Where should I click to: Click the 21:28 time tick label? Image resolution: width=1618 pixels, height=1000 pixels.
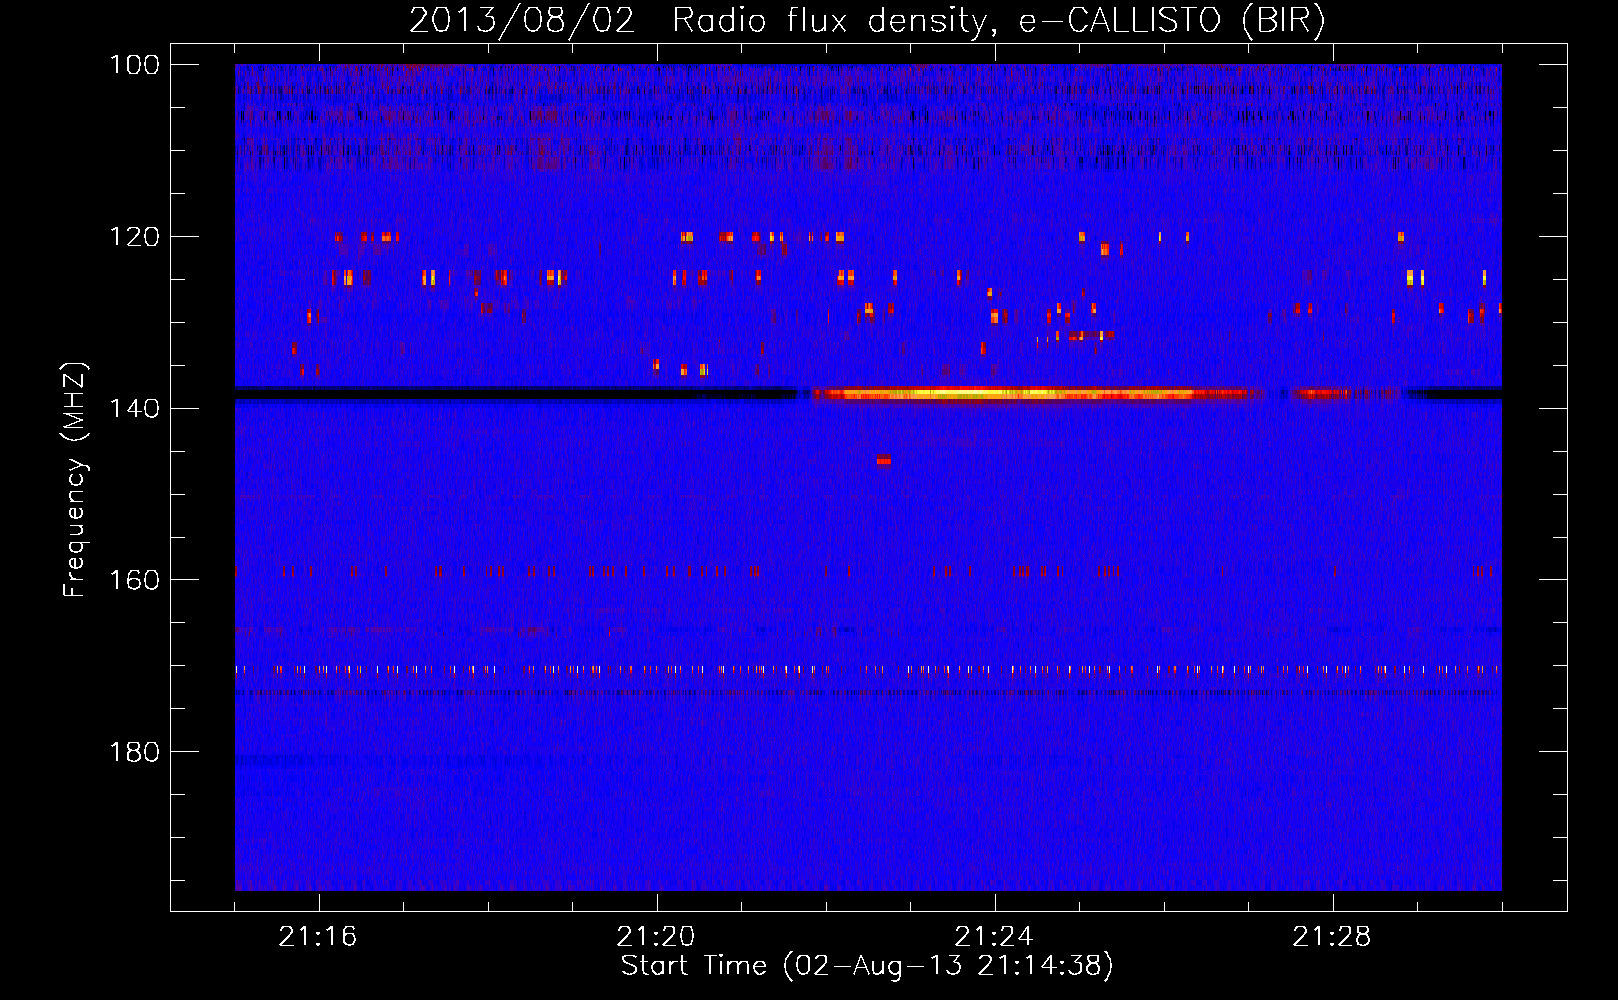[x=1332, y=937]
